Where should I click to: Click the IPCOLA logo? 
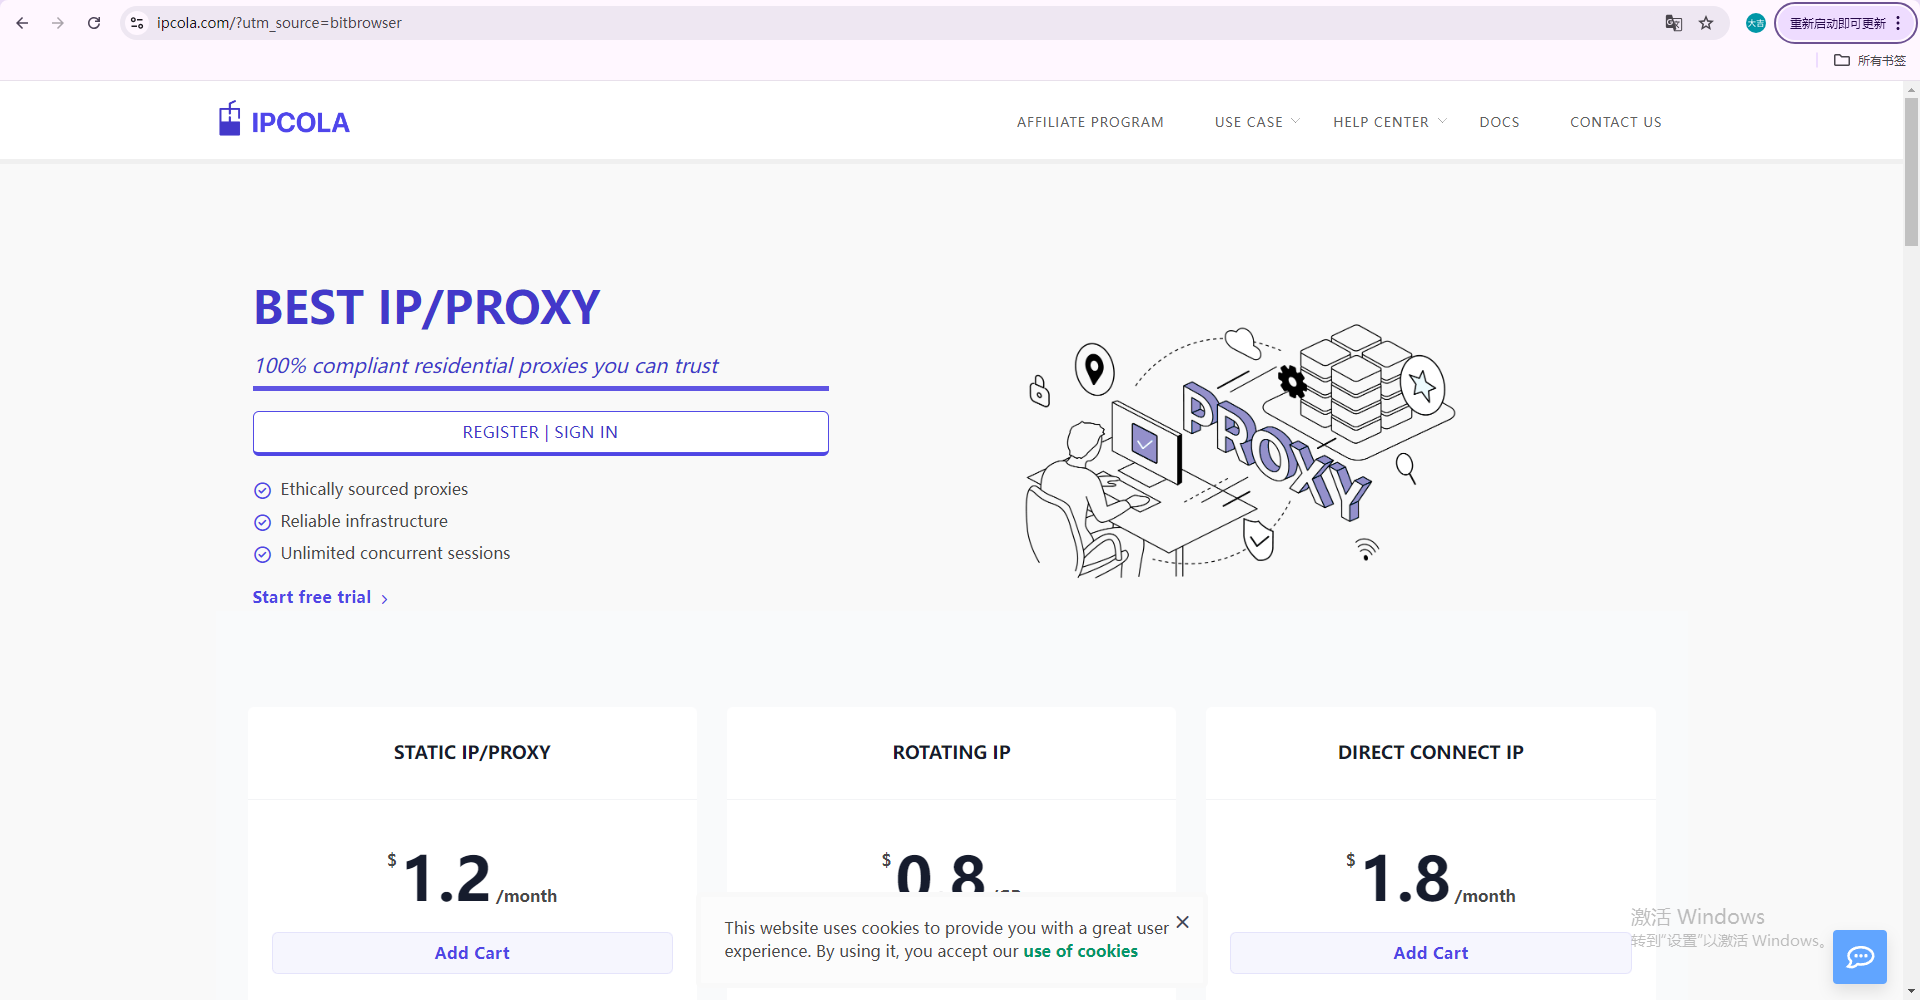click(284, 120)
